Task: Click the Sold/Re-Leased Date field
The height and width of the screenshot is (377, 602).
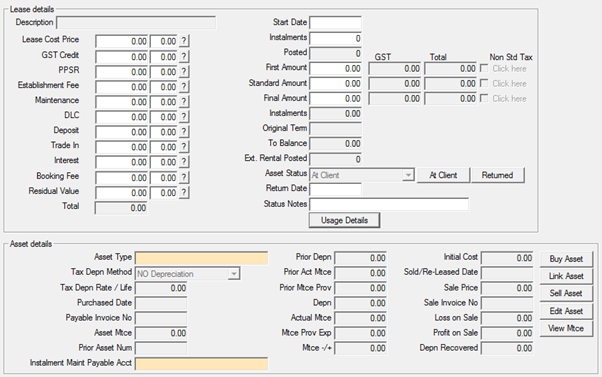Action: tap(507, 273)
